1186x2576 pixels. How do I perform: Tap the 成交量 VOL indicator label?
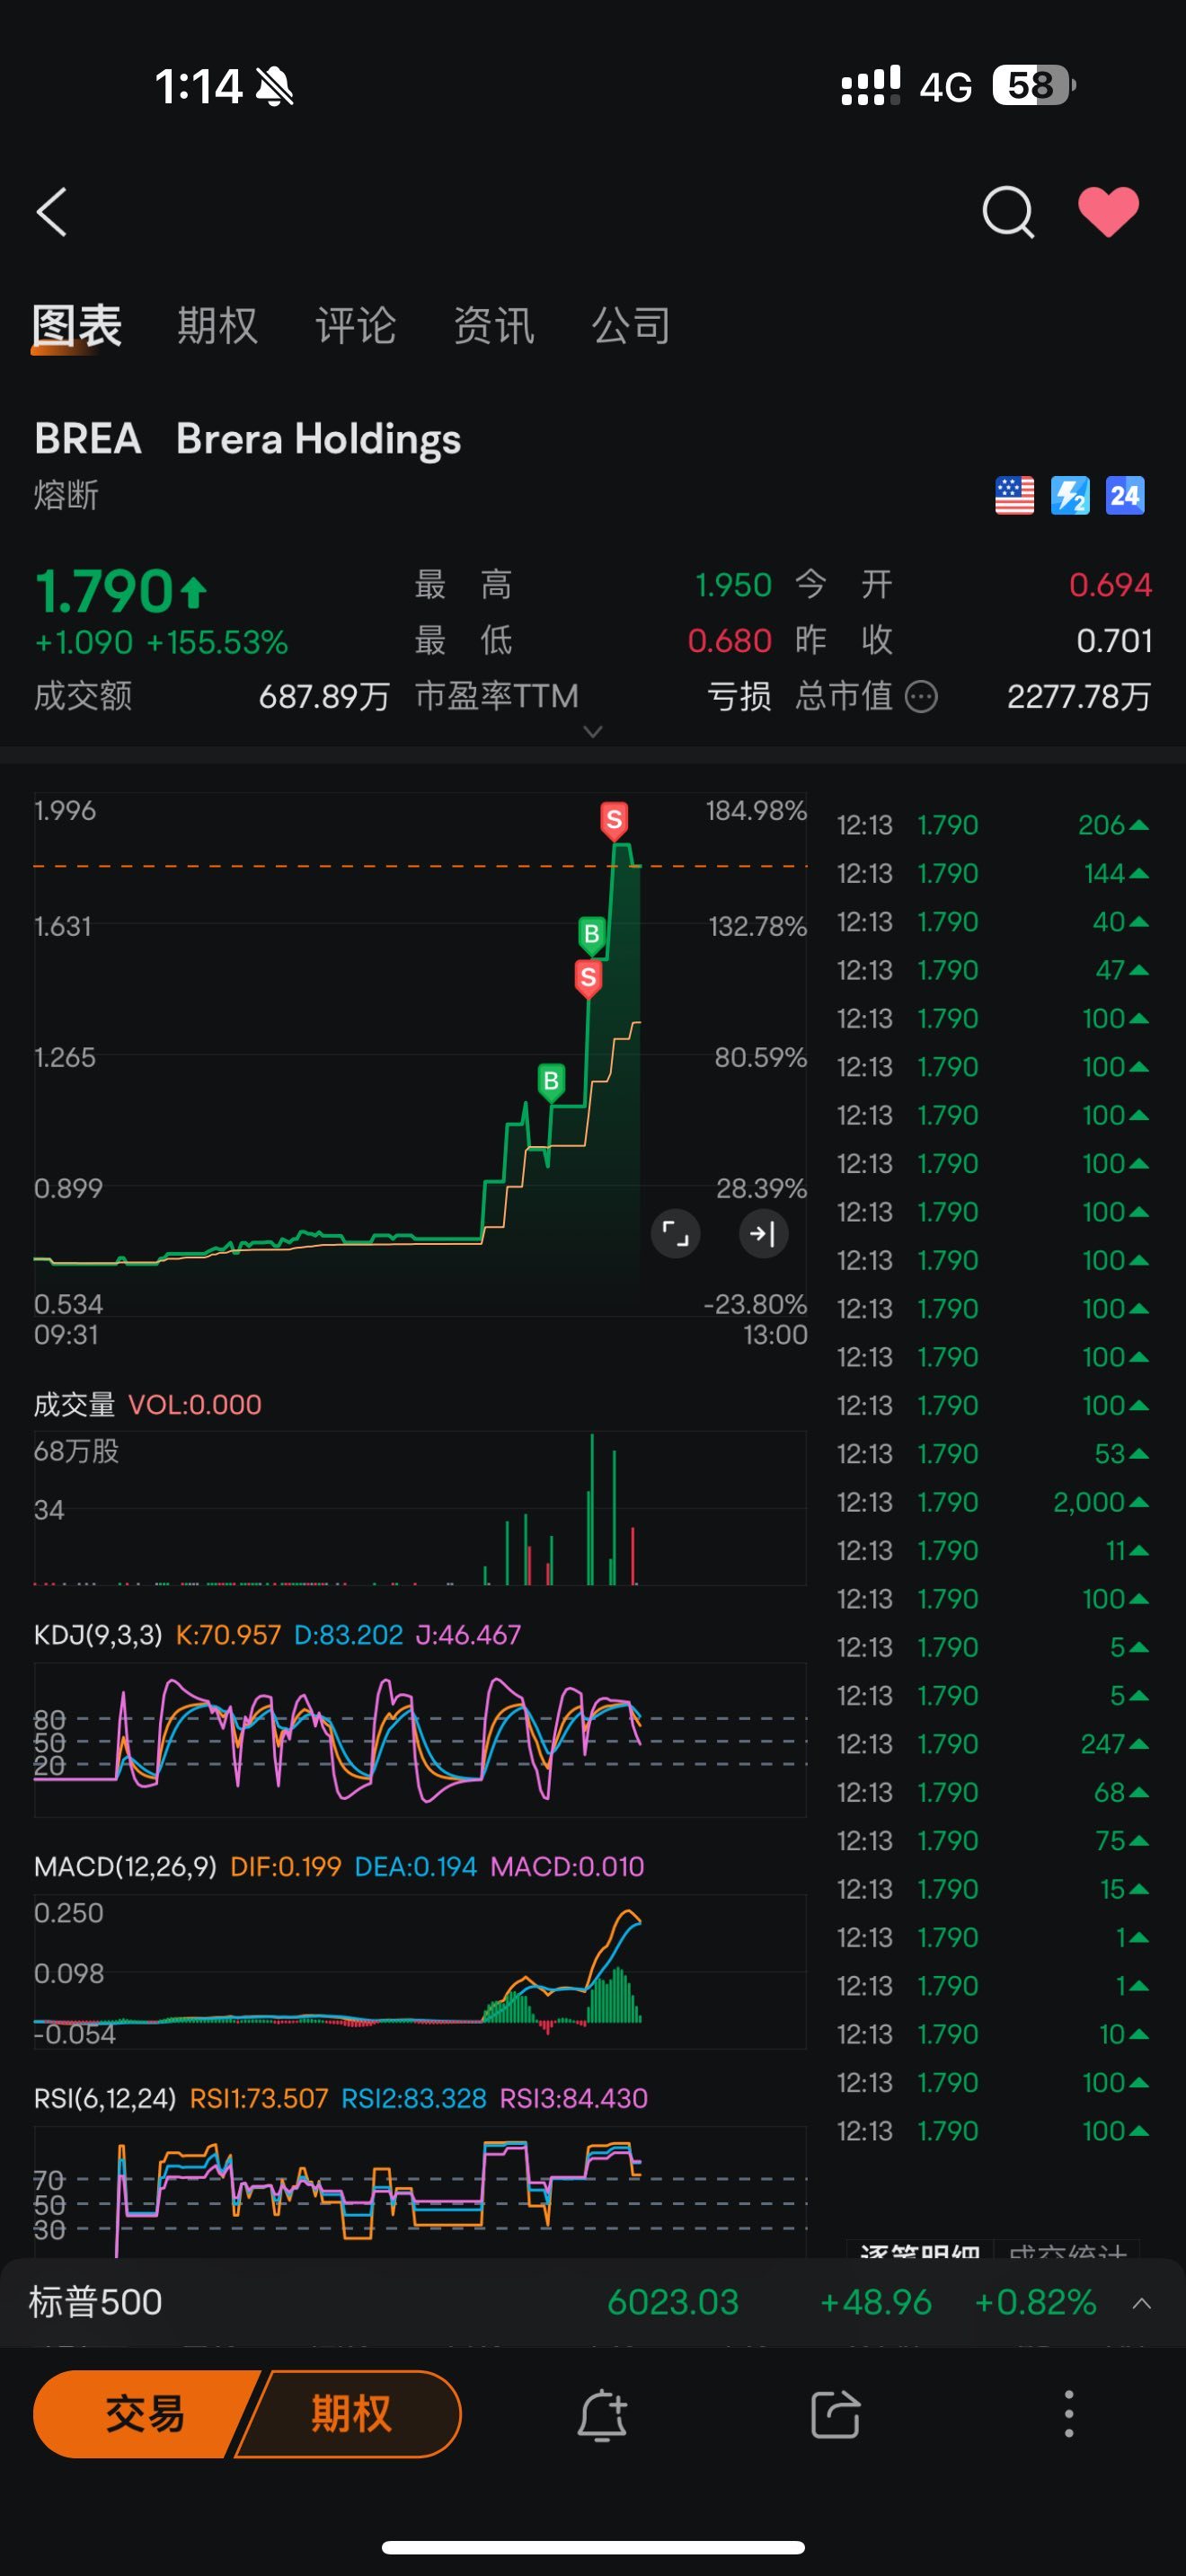click(x=148, y=1405)
